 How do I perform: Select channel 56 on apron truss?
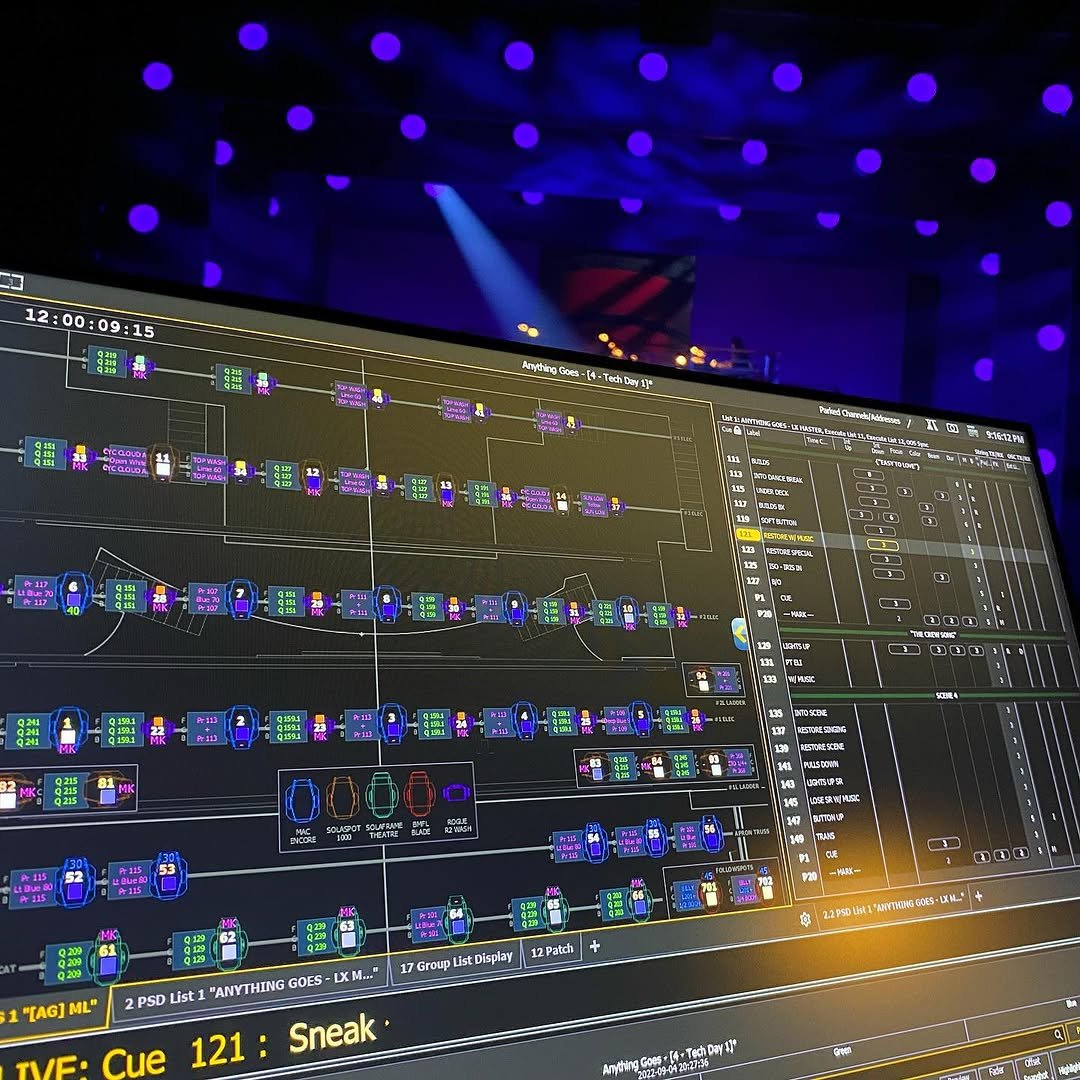[x=709, y=833]
